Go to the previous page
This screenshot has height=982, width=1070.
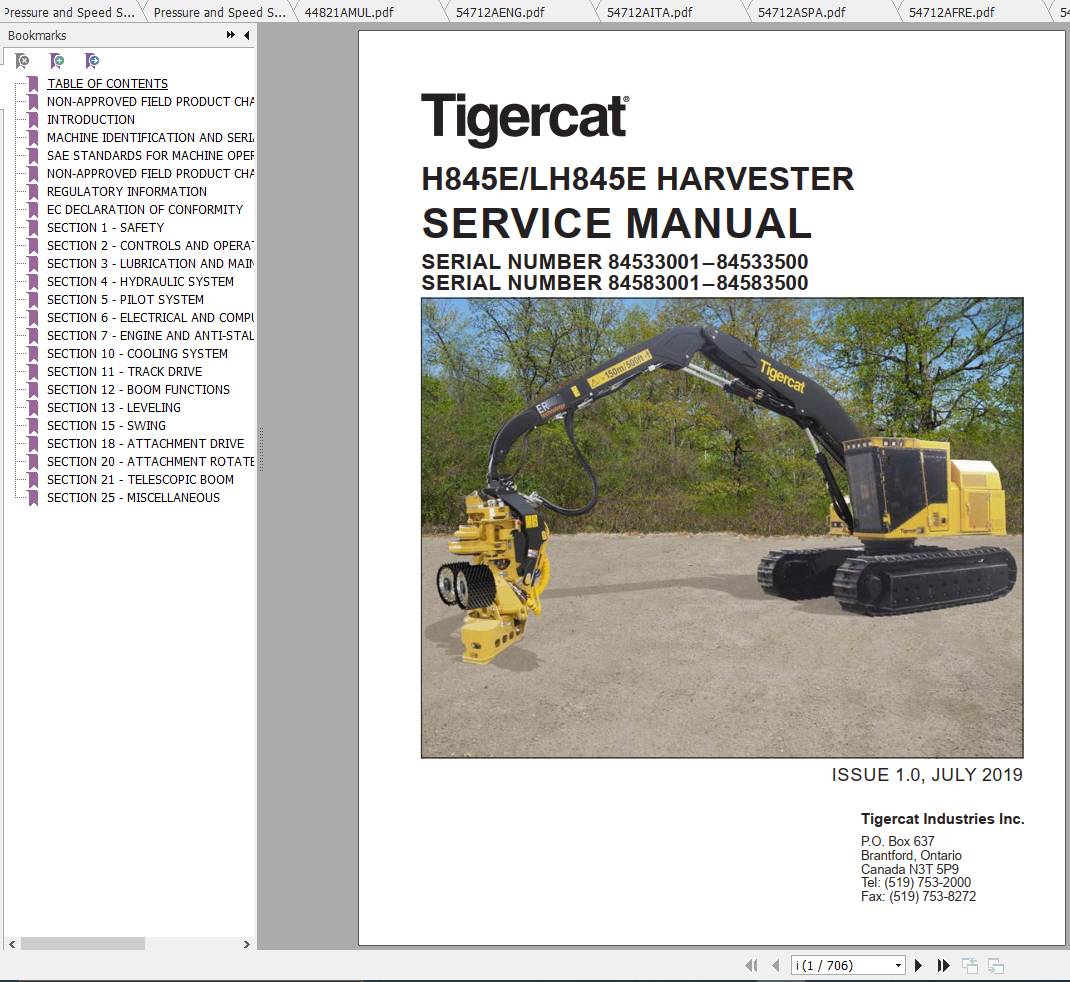point(775,964)
